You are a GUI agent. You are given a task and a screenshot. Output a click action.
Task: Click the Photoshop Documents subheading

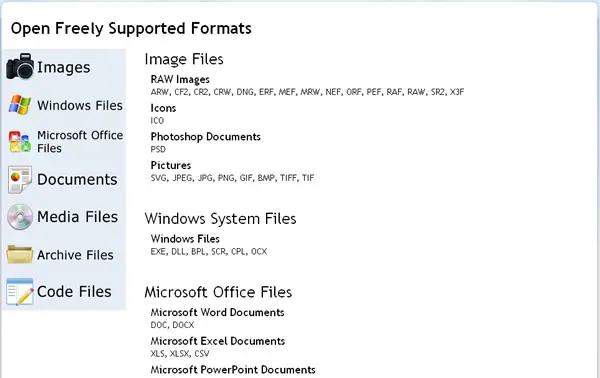205,137
